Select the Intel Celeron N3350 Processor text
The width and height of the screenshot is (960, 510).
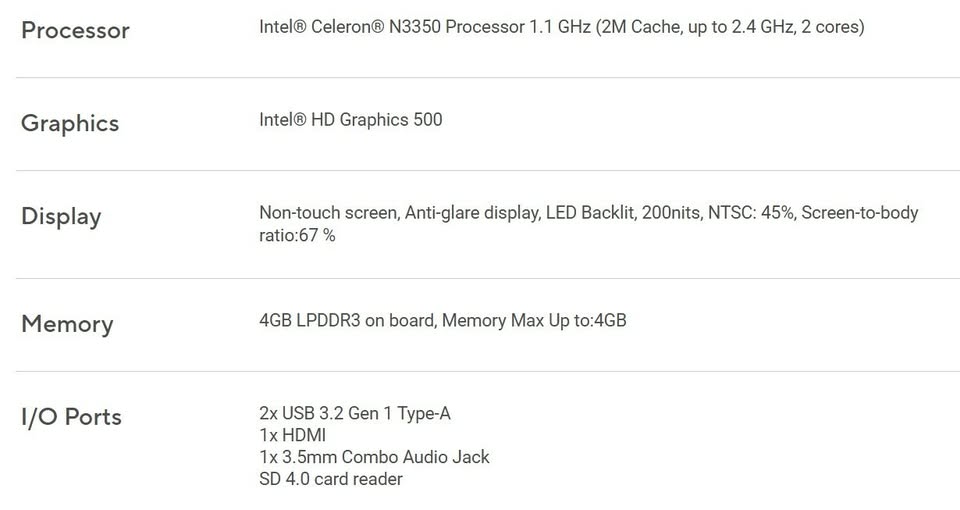[392, 27]
